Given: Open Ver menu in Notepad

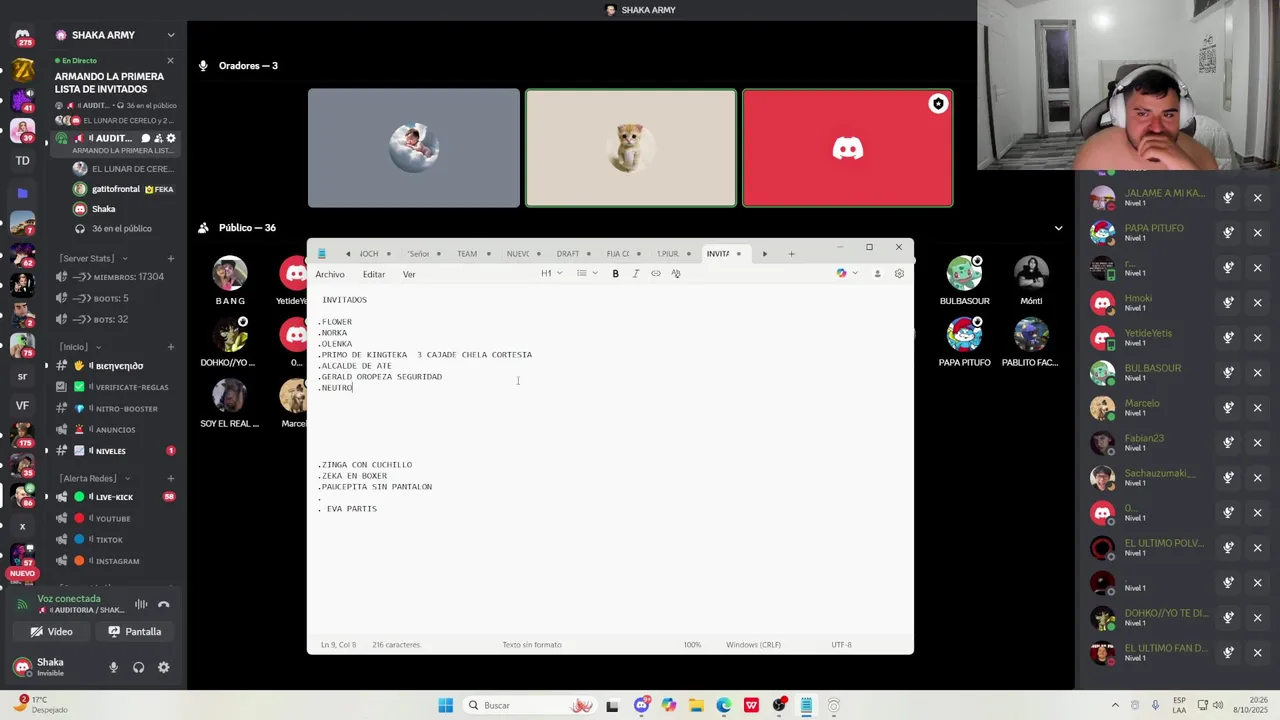Looking at the screenshot, I should 409,274.
